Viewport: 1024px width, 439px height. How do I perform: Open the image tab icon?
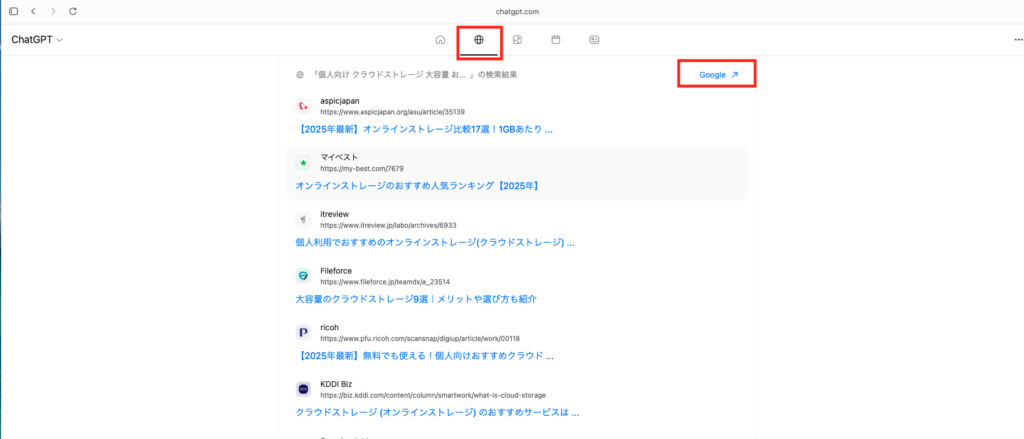coord(517,40)
